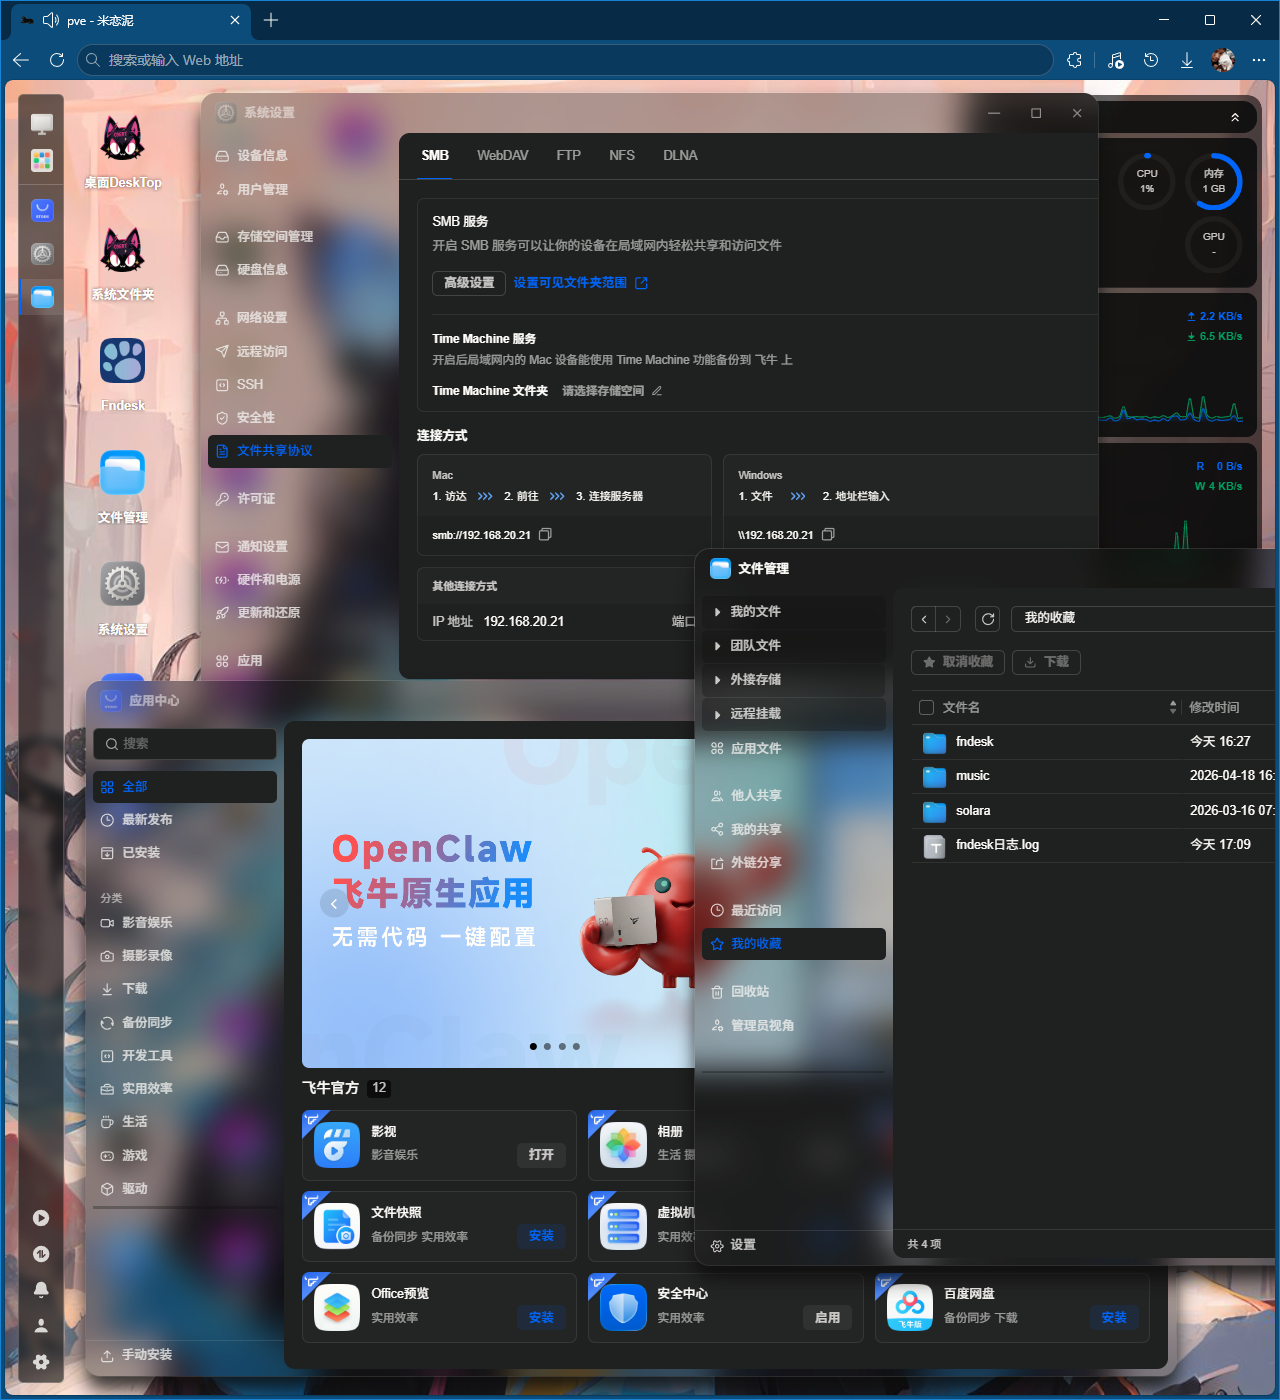Copy the smb://192.168.20.21 address
Image resolution: width=1280 pixels, height=1400 pixels.
tap(545, 534)
